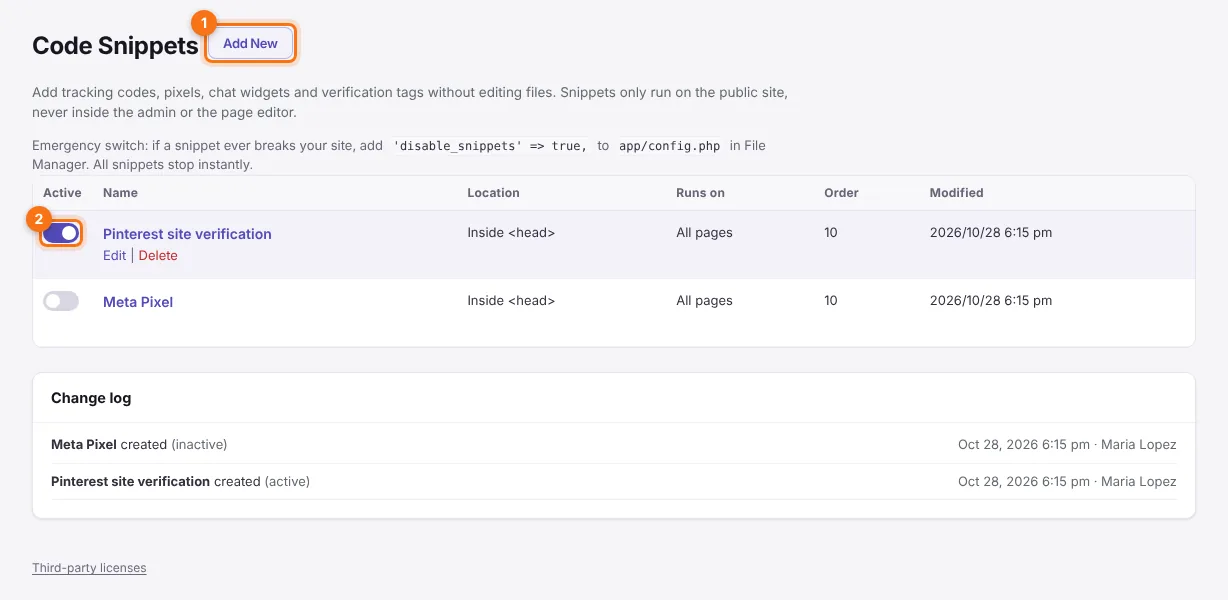Click the Maria Lopez timestamp on Meta Pixel log
The width and height of the screenshot is (1228, 600).
coord(1067,444)
